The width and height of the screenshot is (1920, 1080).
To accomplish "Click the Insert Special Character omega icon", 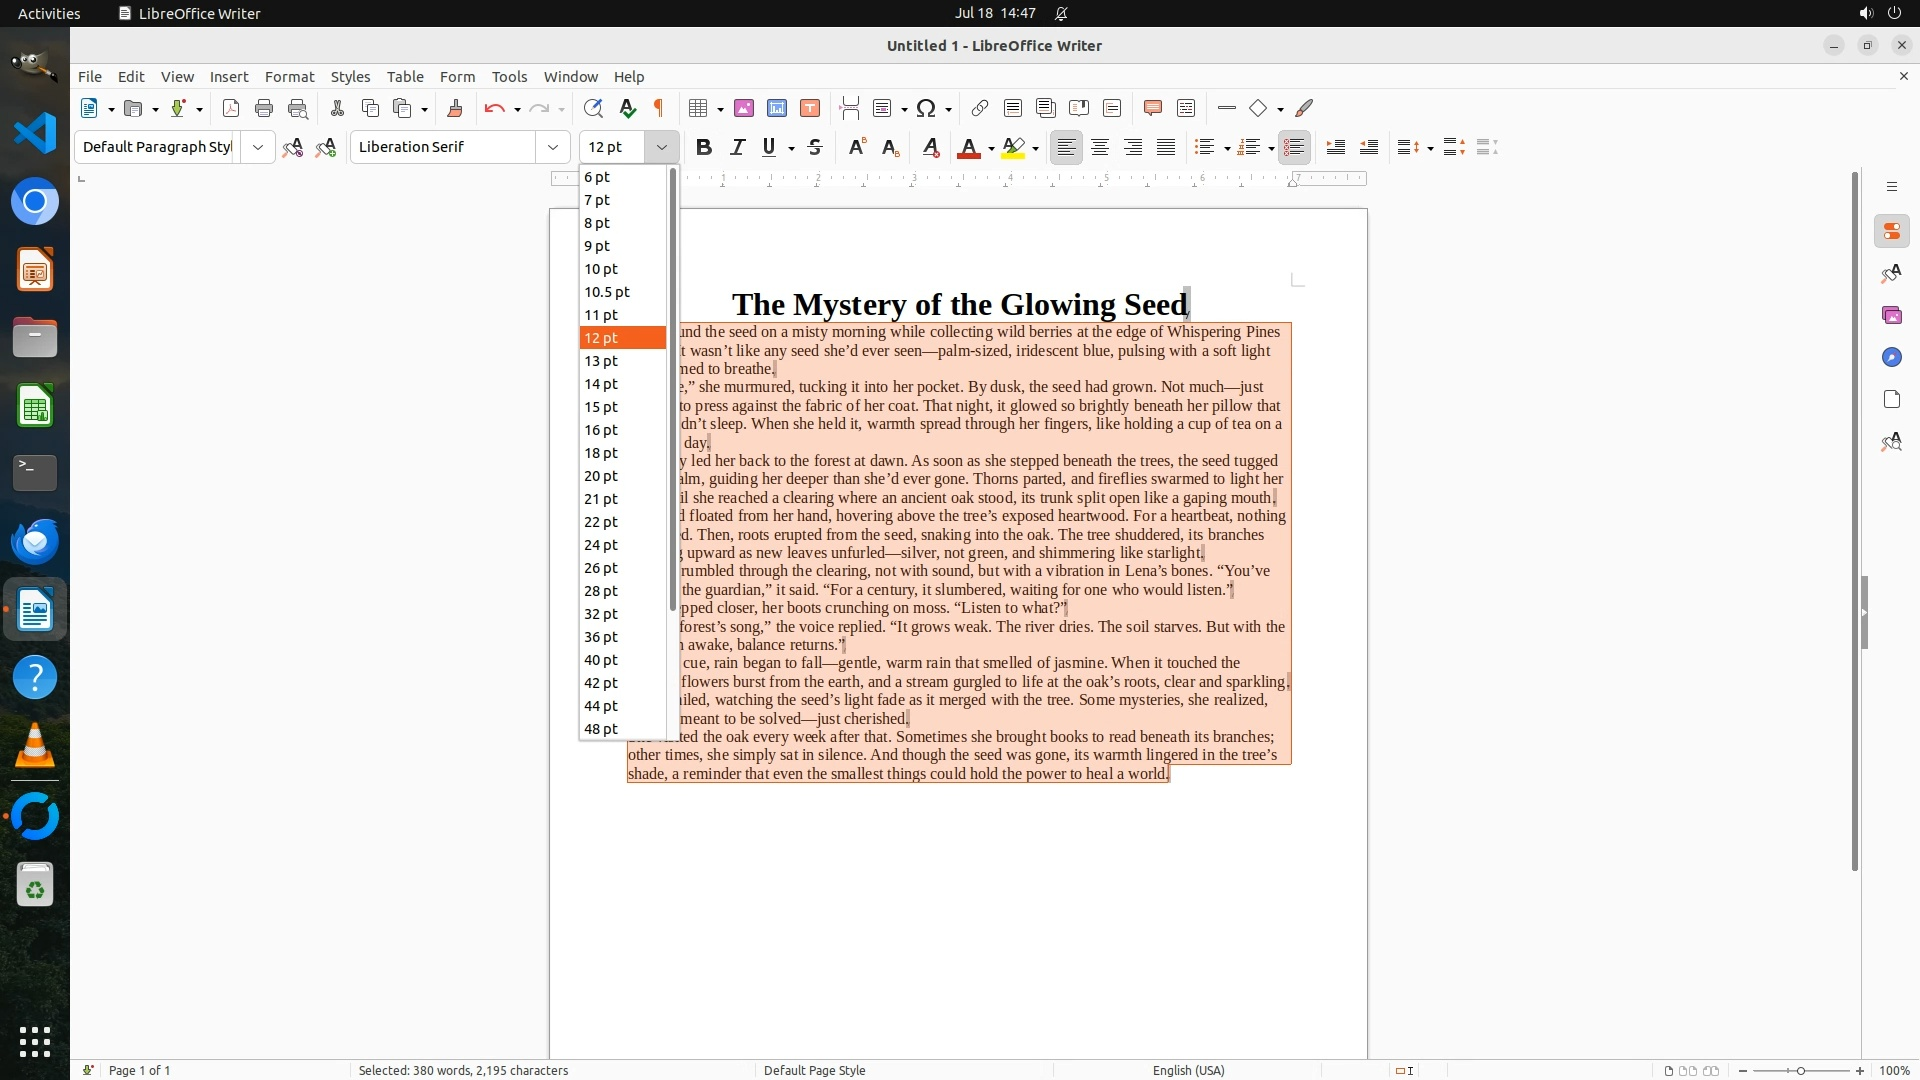I will [926, 108].
